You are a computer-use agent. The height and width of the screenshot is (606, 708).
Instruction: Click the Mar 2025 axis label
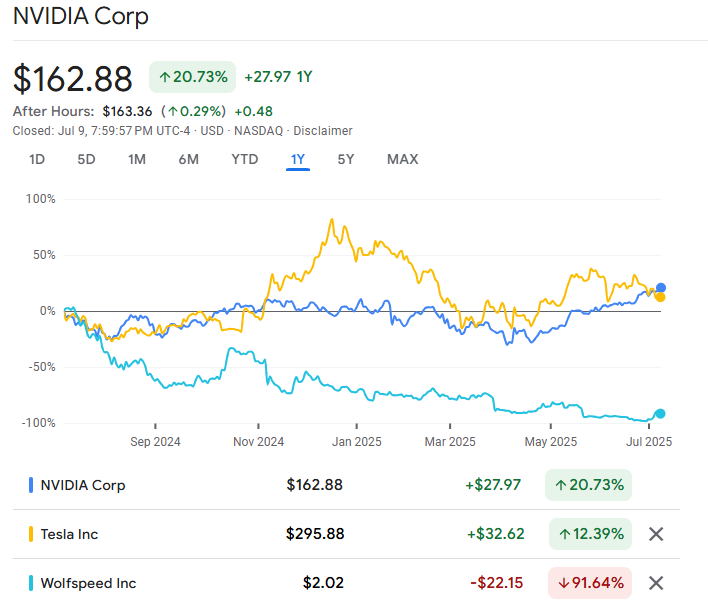(x=450, y=442)
